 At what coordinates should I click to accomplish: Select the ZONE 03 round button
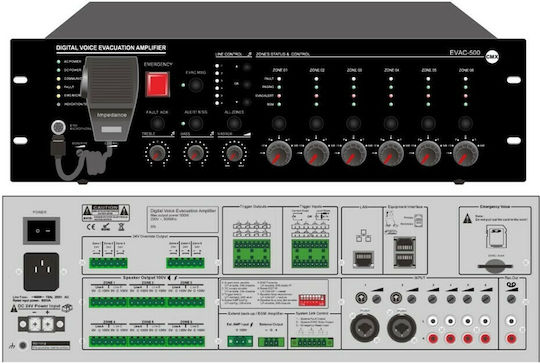353,123
